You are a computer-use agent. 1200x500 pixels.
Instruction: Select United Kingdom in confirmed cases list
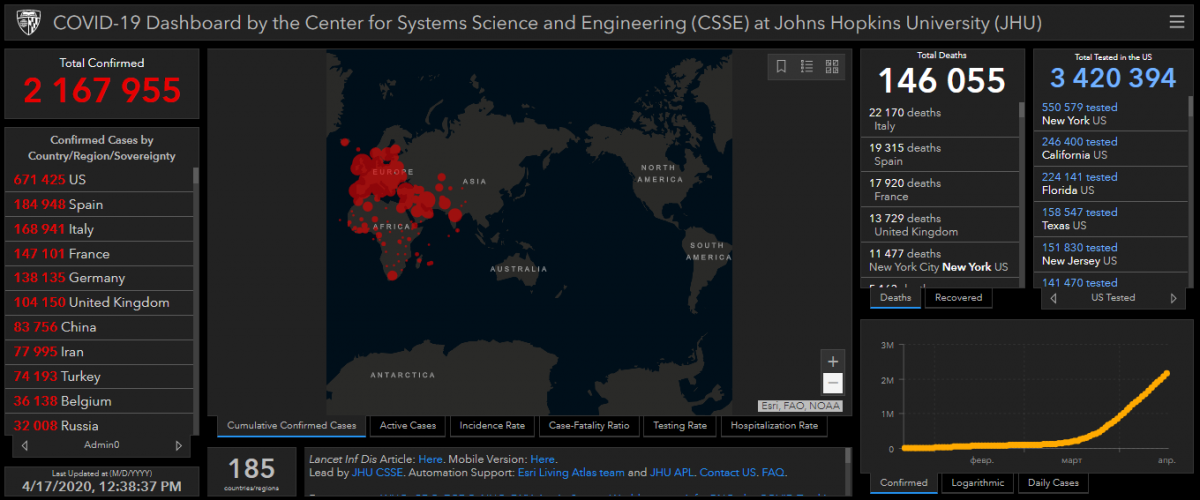pyautogui.click(x=98, y=303)
